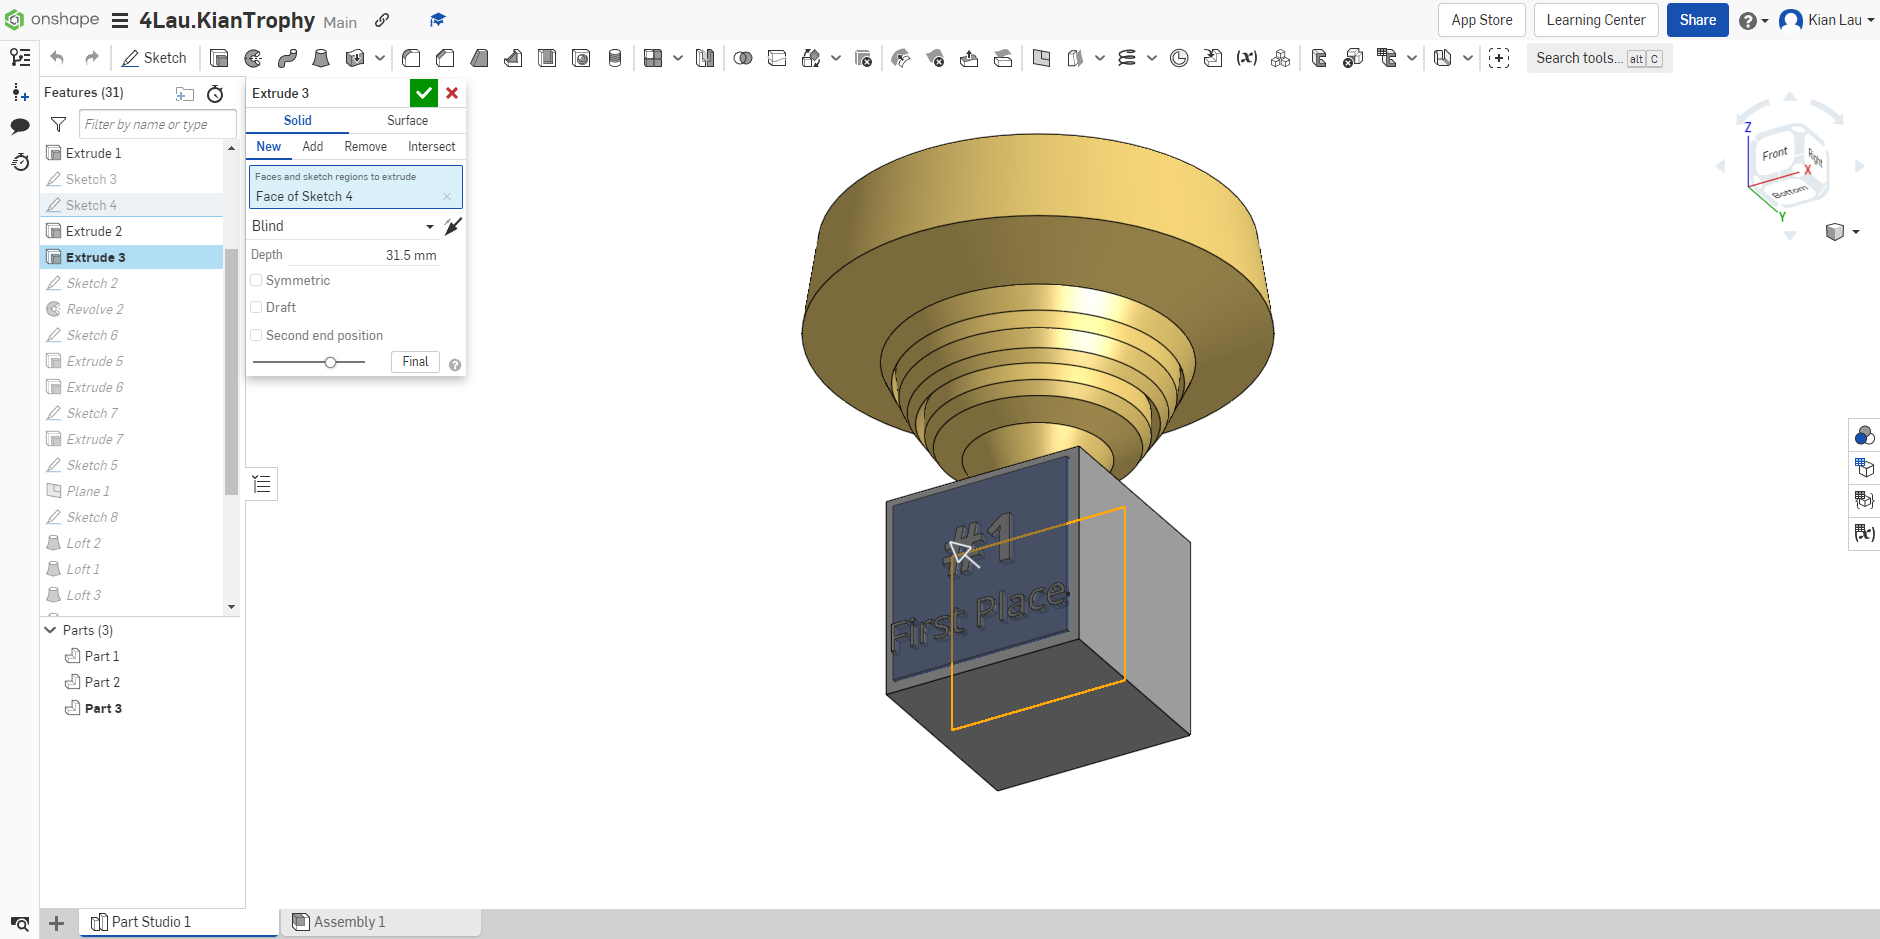1880x939 pixels.
Task: Select the Extrude tool
Action: pyautogui.click(x=219, y=58)
